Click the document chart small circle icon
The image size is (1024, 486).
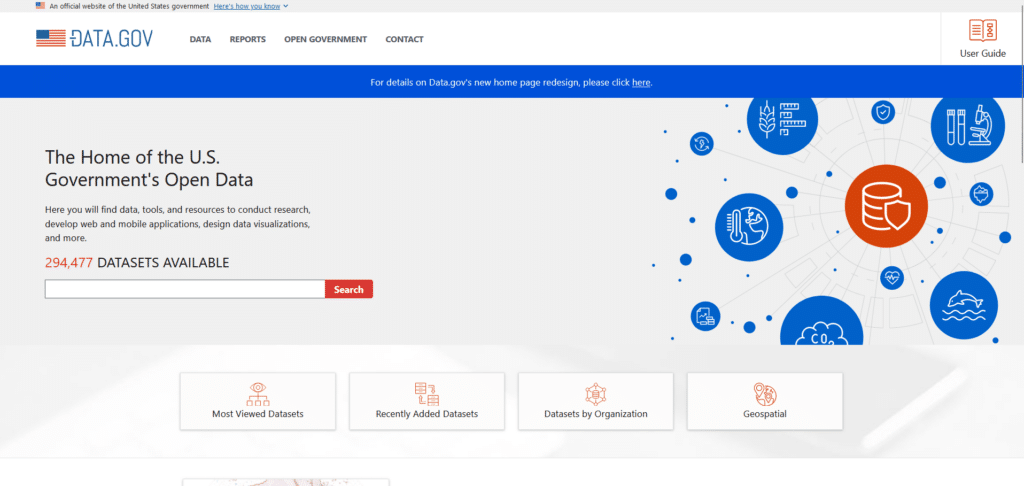705,316
